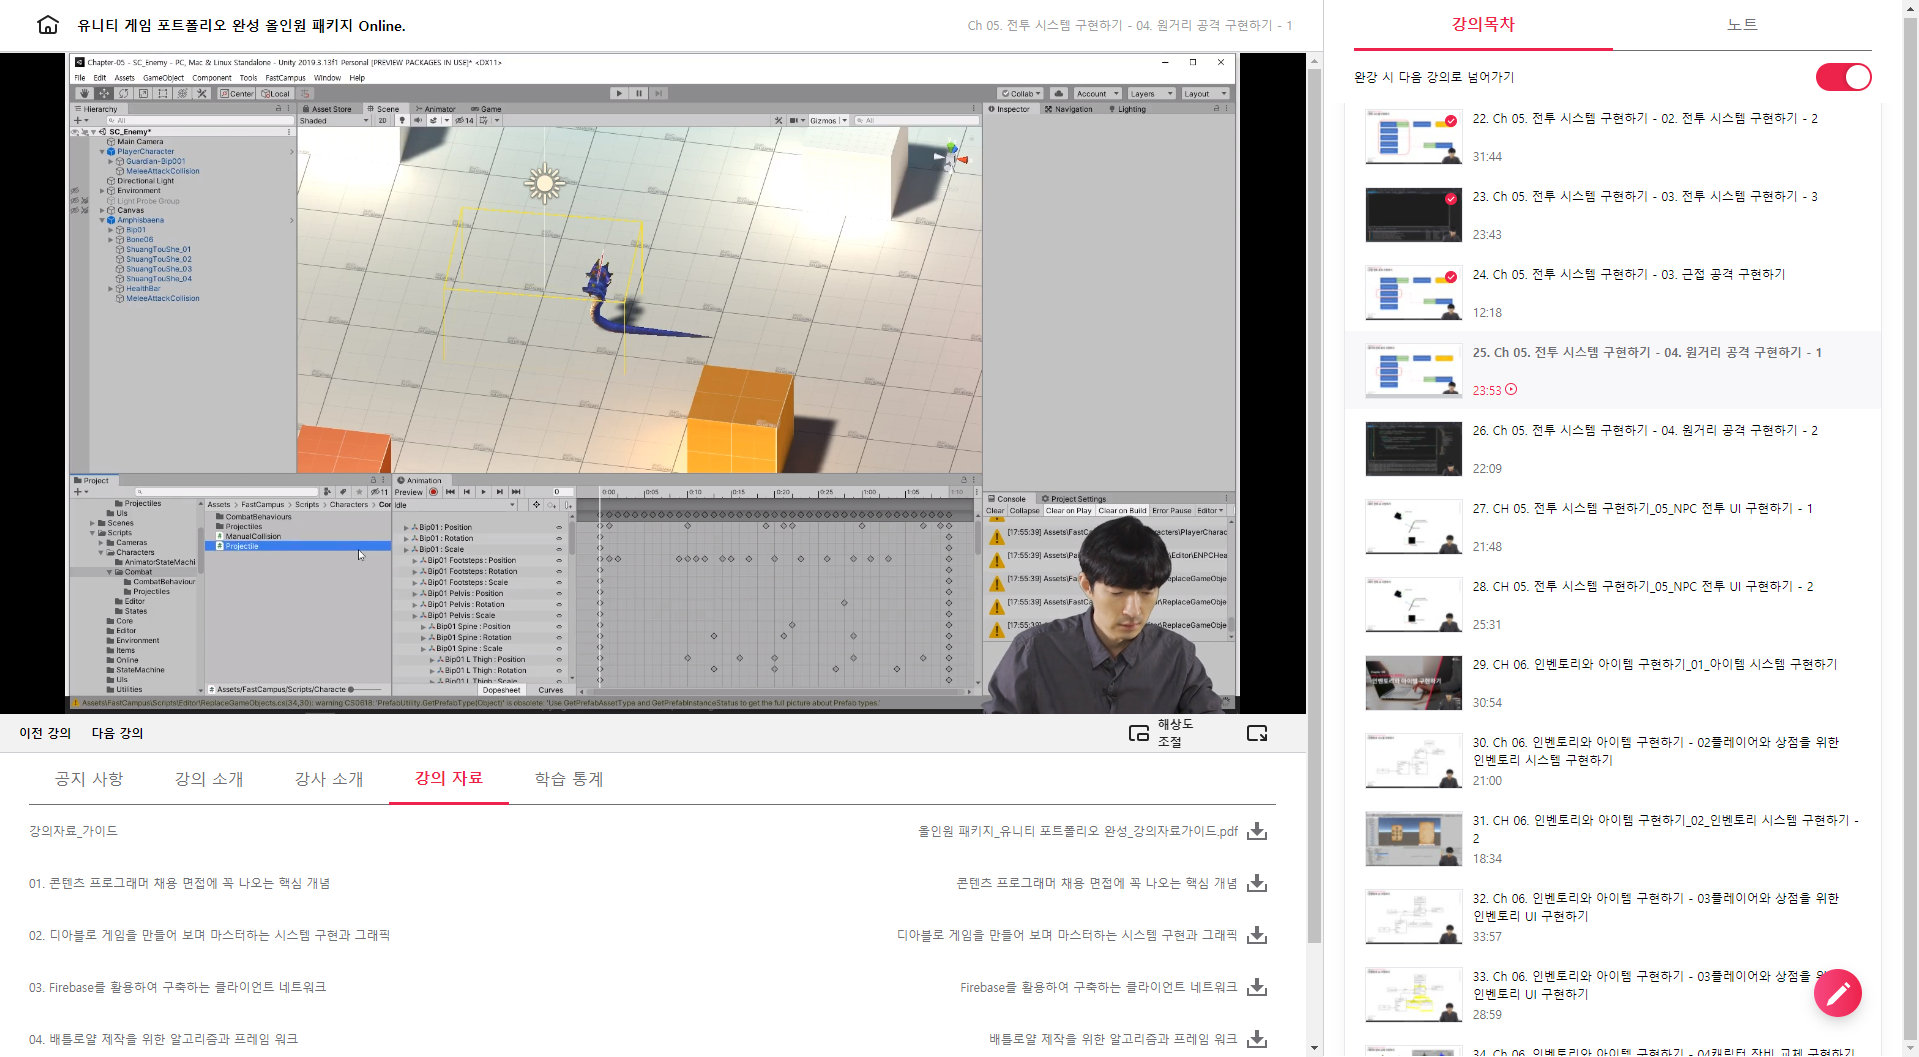The image size is (1919, 1057).
Task: Toggle Error Pause in Console
Action: tap(1171, 511)
